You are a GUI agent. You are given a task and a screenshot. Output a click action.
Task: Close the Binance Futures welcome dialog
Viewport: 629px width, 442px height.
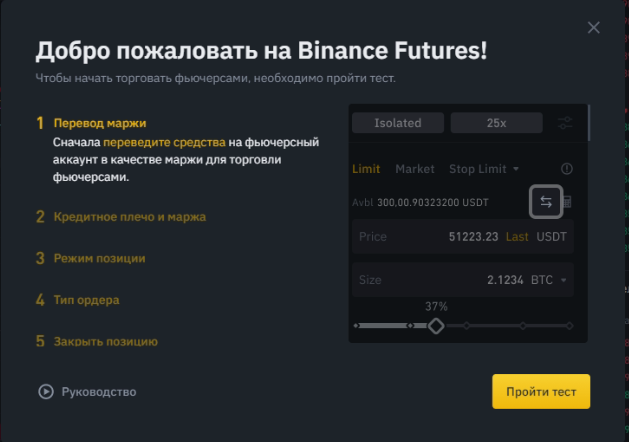594,28
